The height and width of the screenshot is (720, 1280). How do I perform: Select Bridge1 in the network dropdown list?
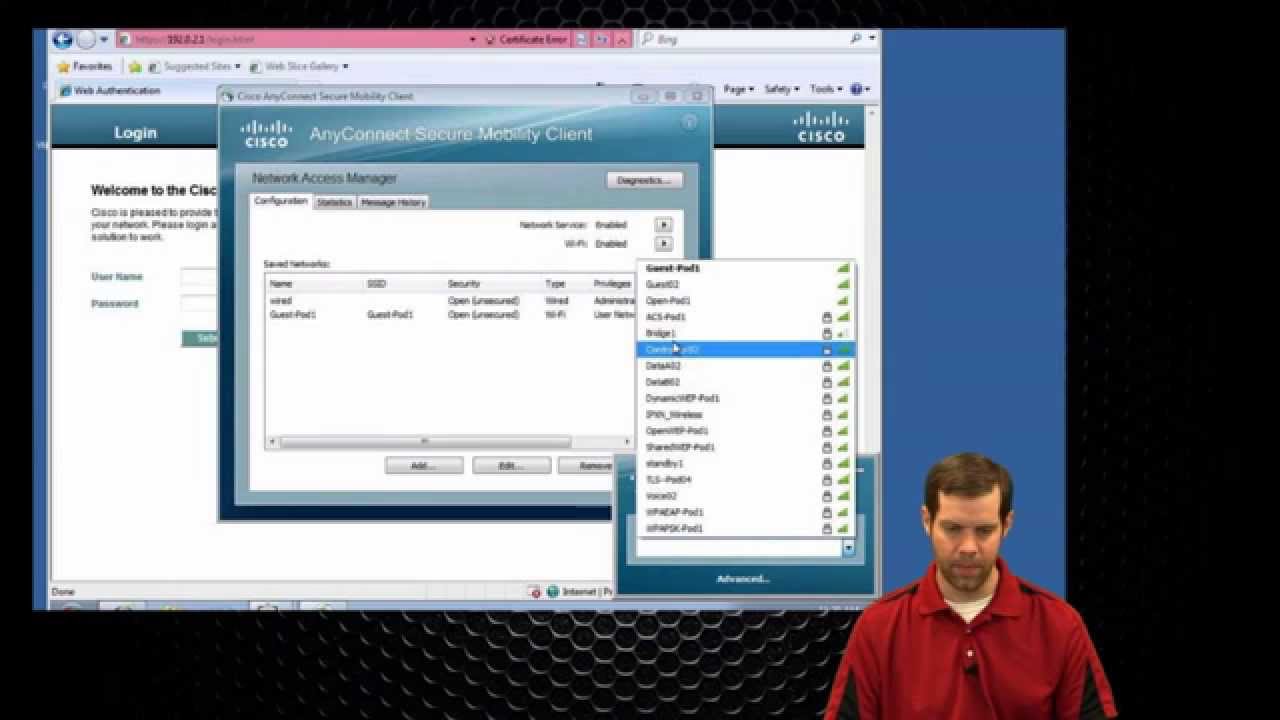(x=745, y=333)
